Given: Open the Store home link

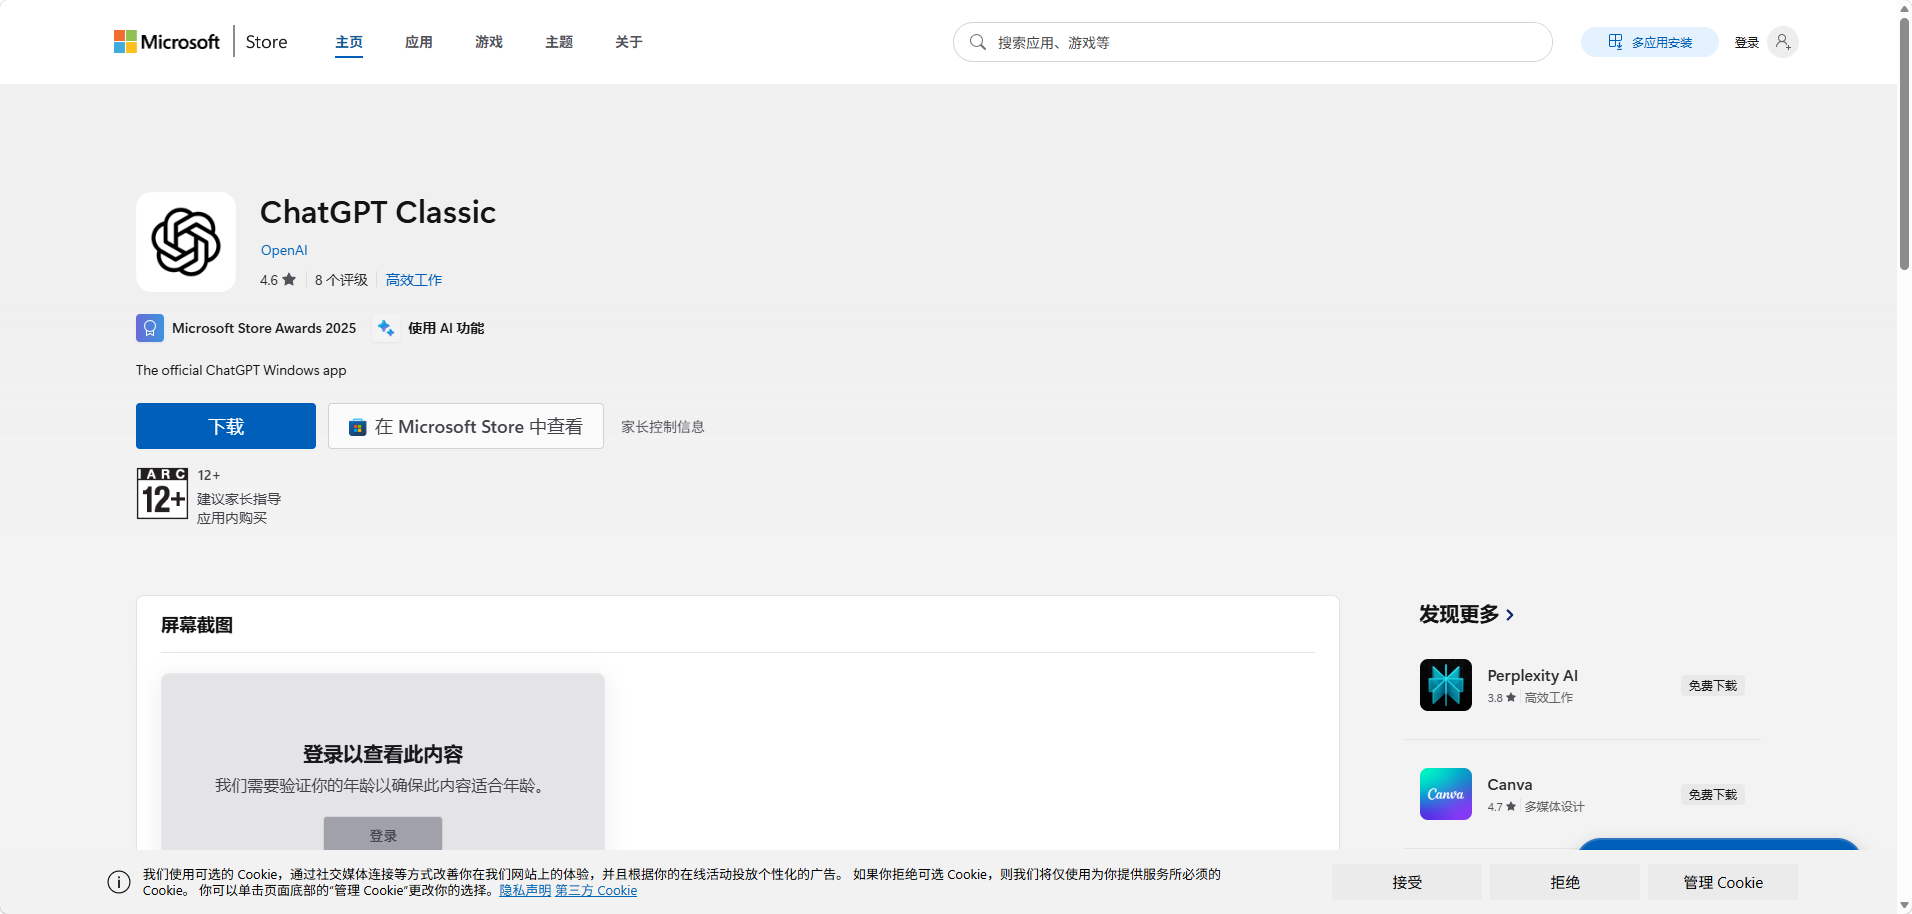Looking at the screenshot, I should pos(266,42).
